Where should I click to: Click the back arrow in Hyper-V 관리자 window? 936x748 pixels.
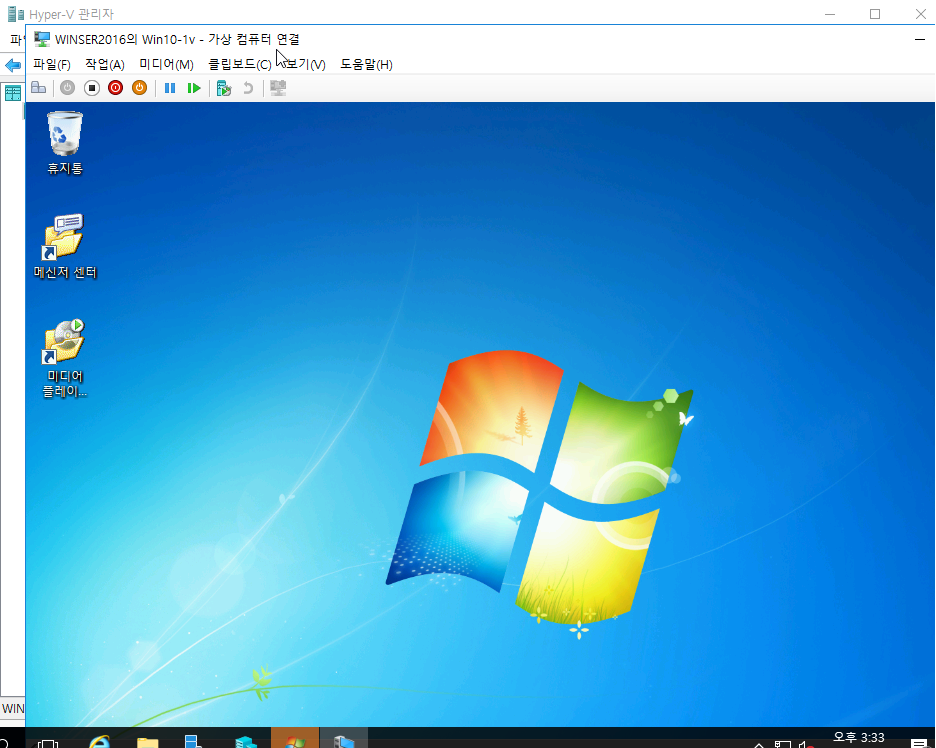pyautogui.click(x=13, y=65)
